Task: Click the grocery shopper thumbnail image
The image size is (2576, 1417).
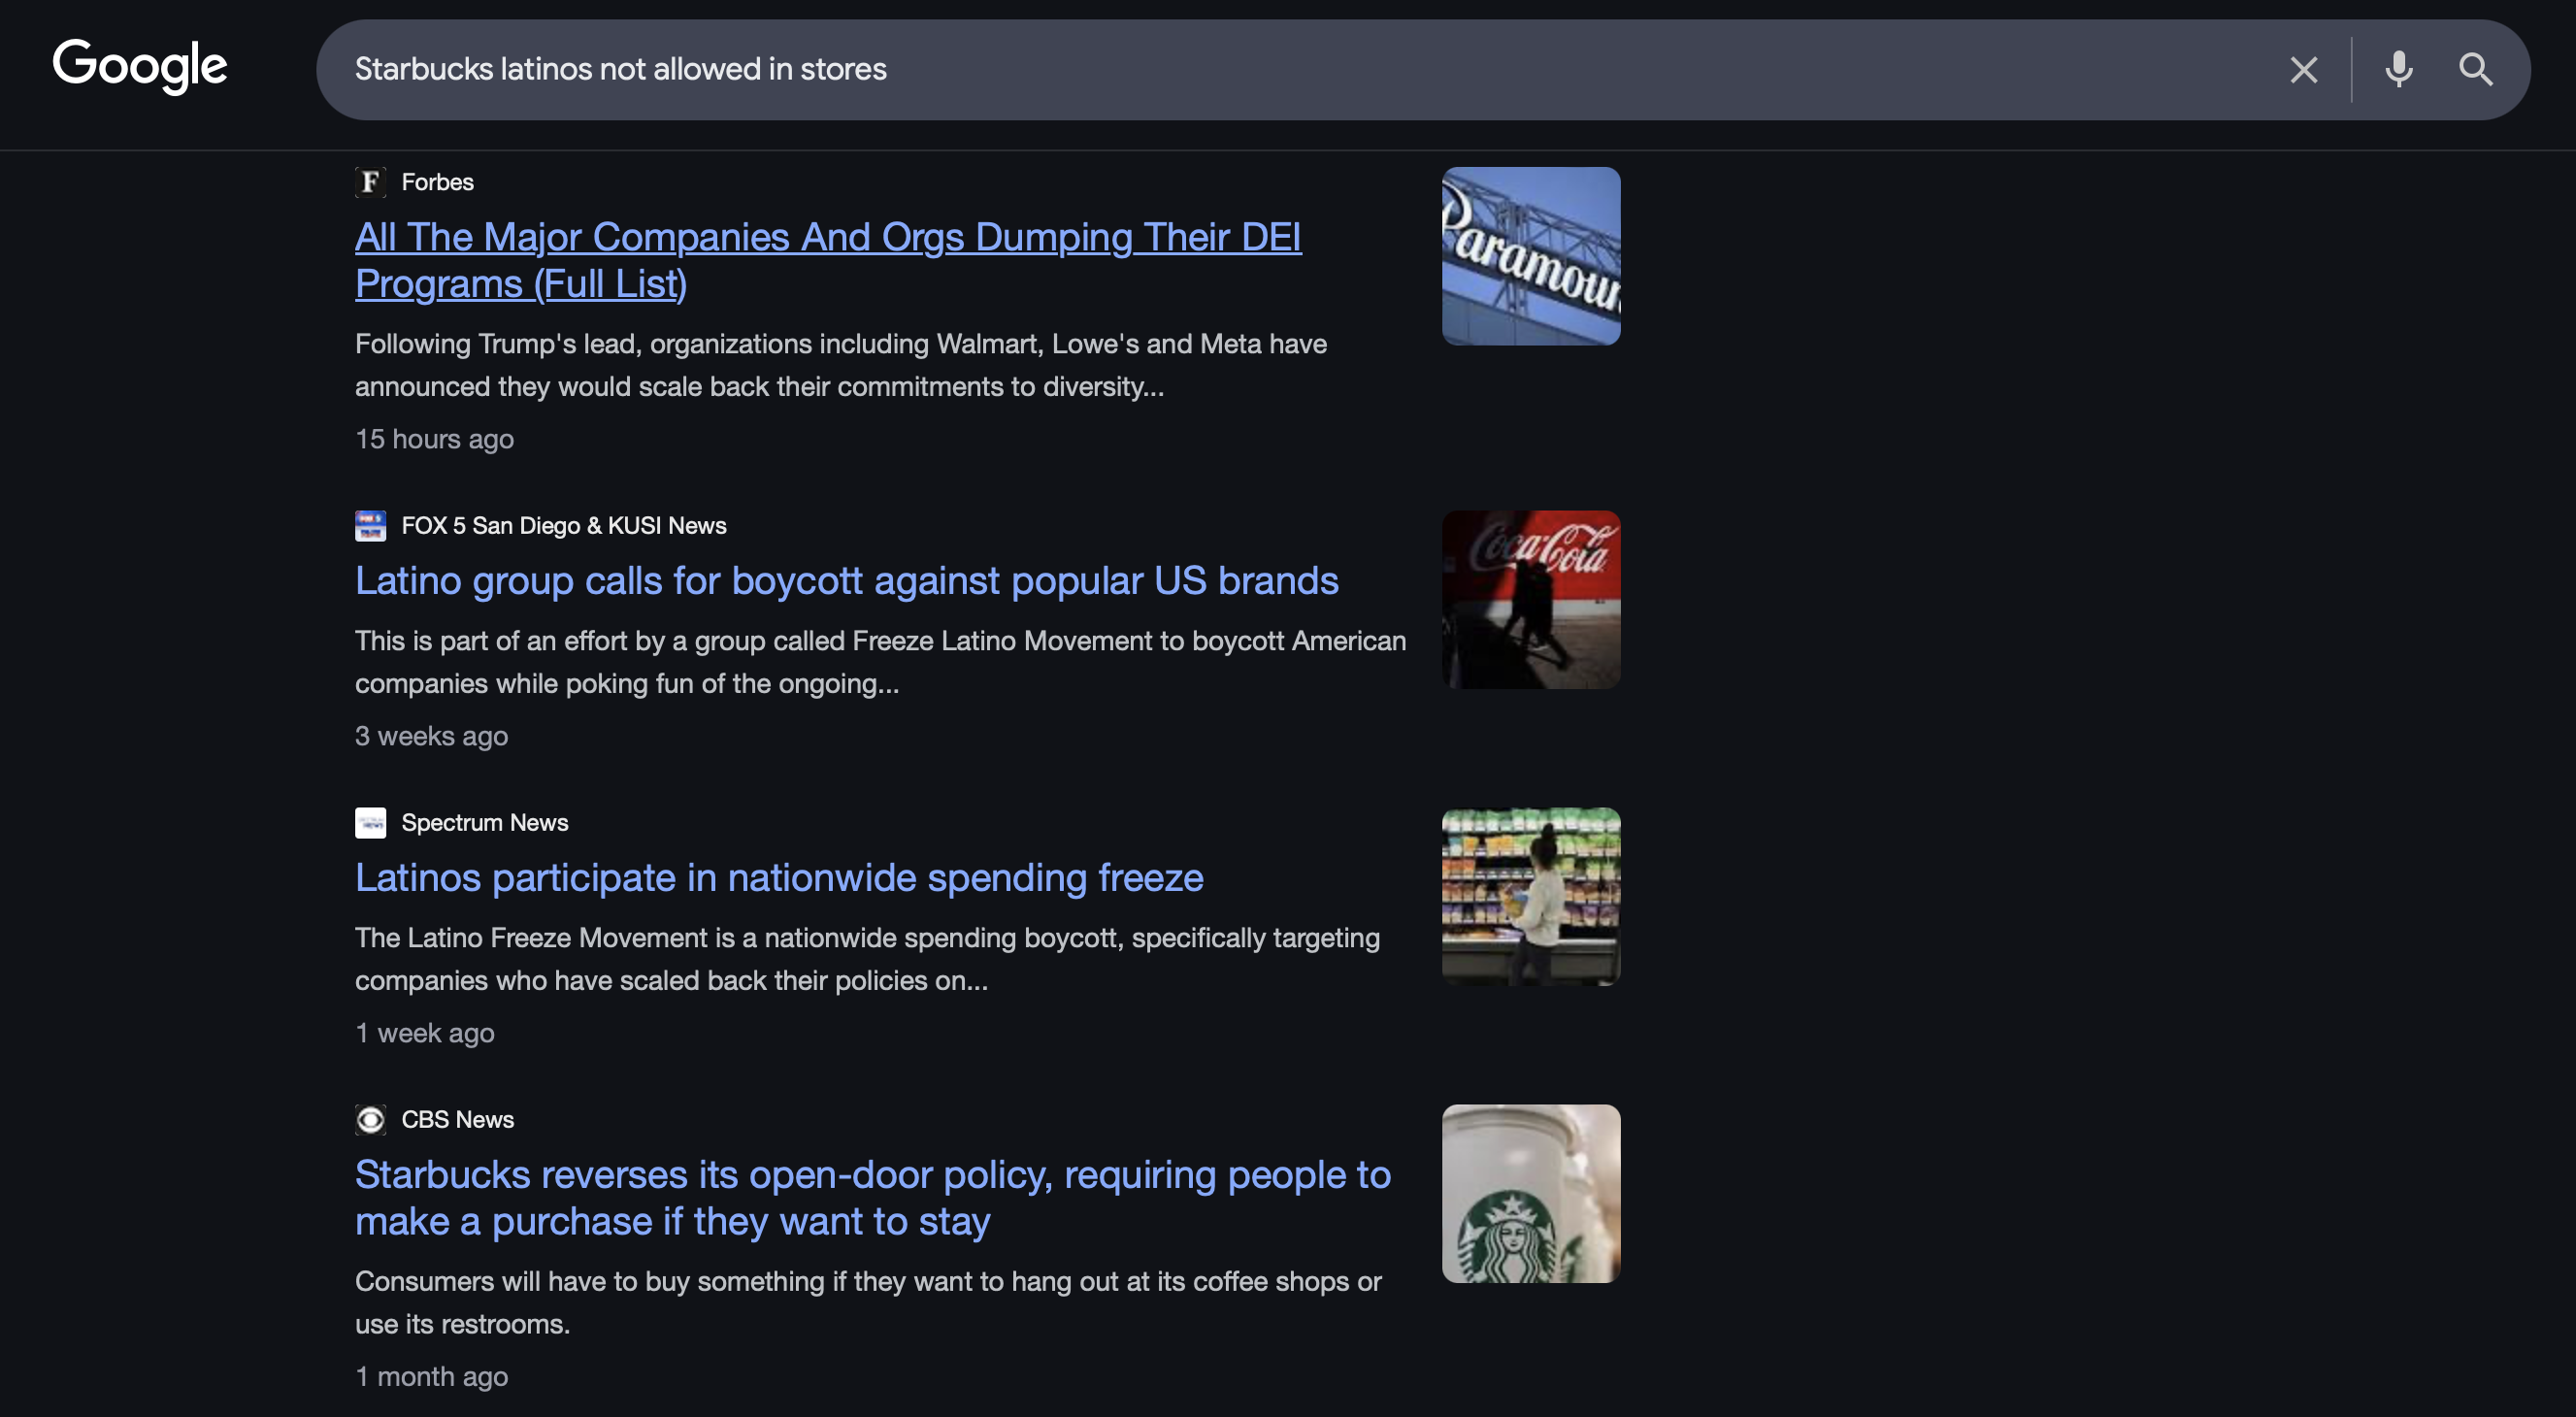Action: pyautogui.click(x=1530, y=897)
